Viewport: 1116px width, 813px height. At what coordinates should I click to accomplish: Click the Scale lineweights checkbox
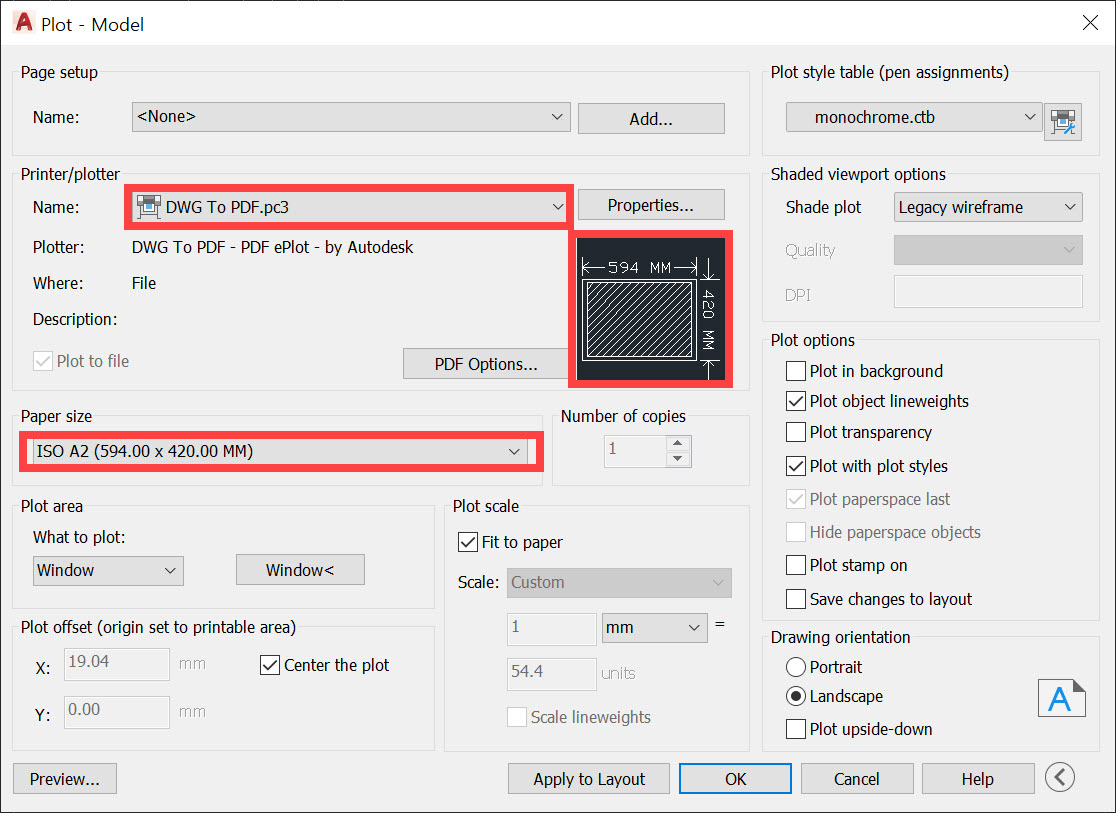517,717
